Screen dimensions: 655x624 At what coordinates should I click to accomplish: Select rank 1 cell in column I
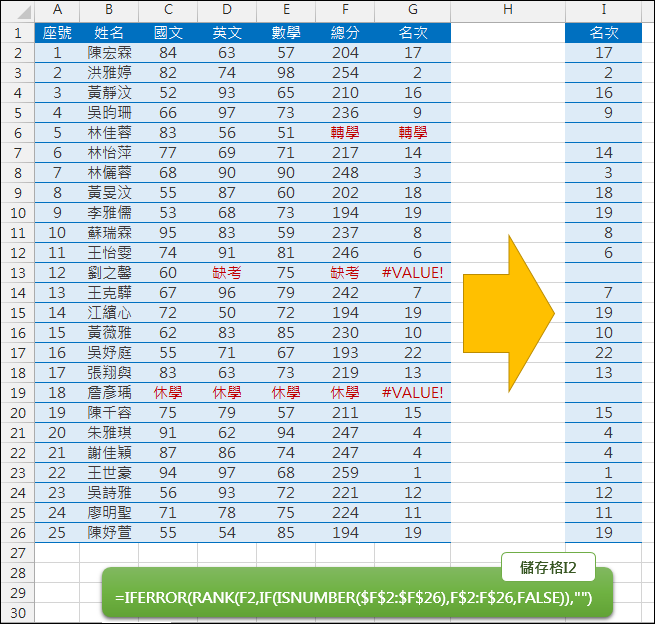pos(604,473)
